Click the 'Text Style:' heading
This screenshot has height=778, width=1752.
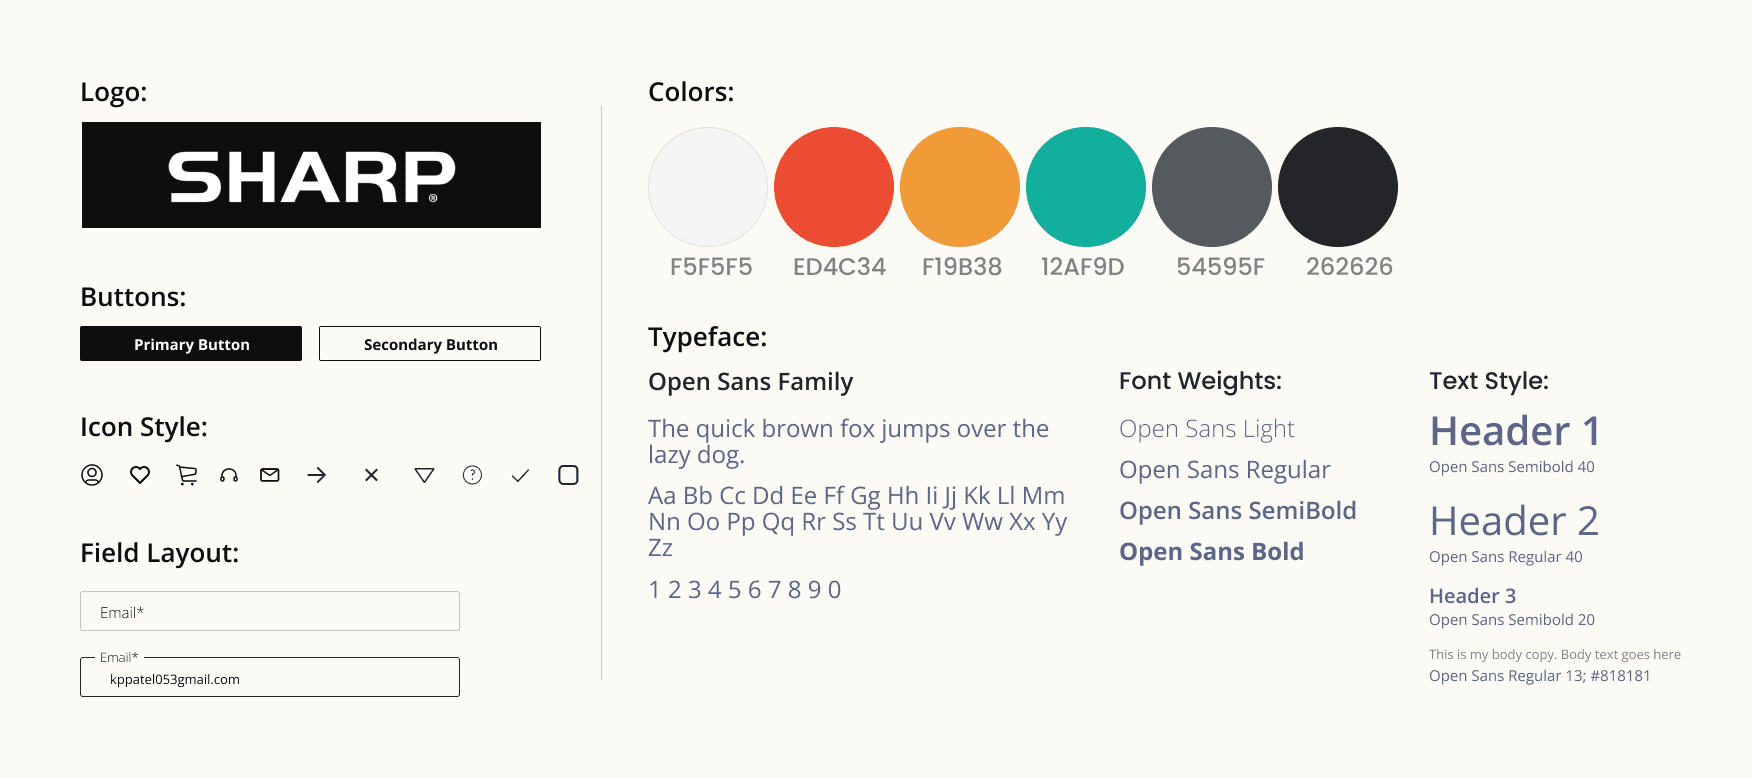click(1489, 381)
